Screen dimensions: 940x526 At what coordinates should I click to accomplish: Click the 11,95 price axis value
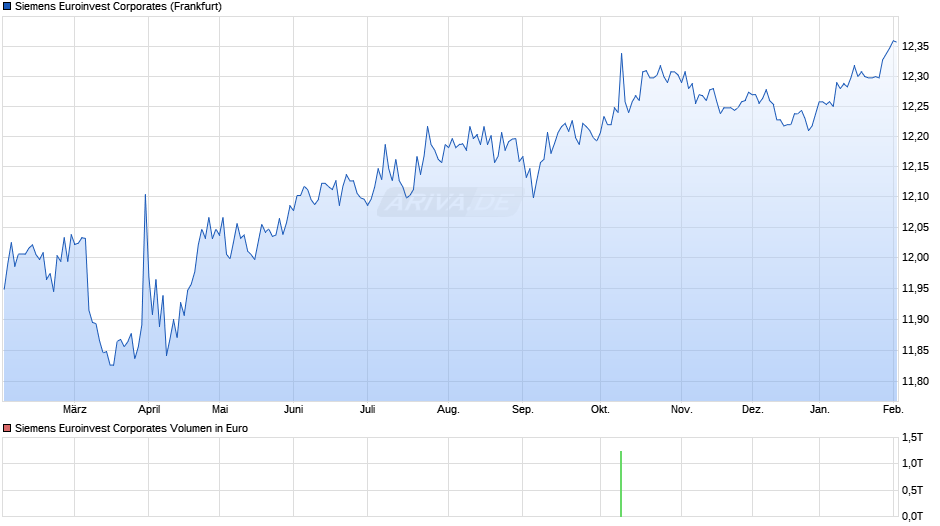pyautogui.click(x=915, y=288)
